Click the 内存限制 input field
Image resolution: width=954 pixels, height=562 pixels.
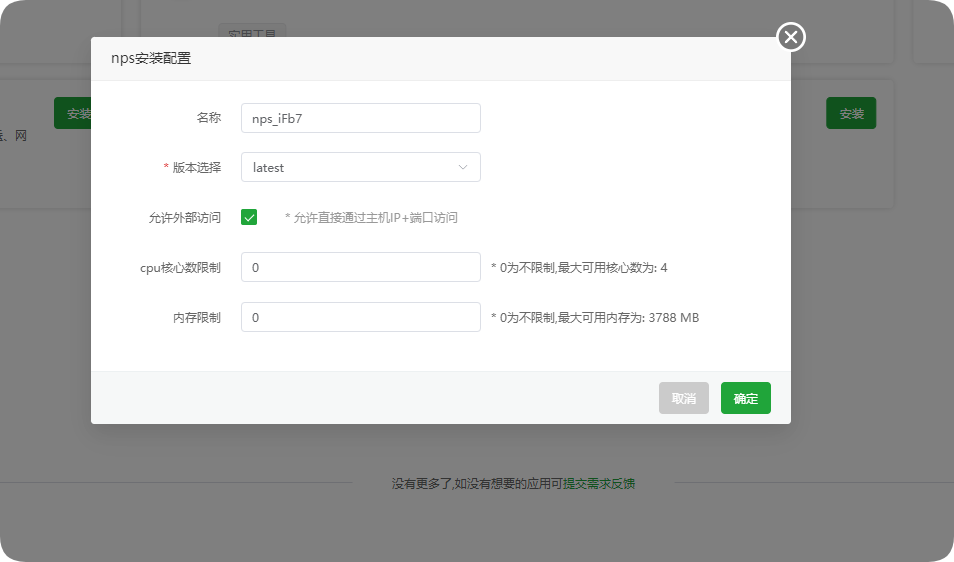pyautogui.click(x=361, y=317)
